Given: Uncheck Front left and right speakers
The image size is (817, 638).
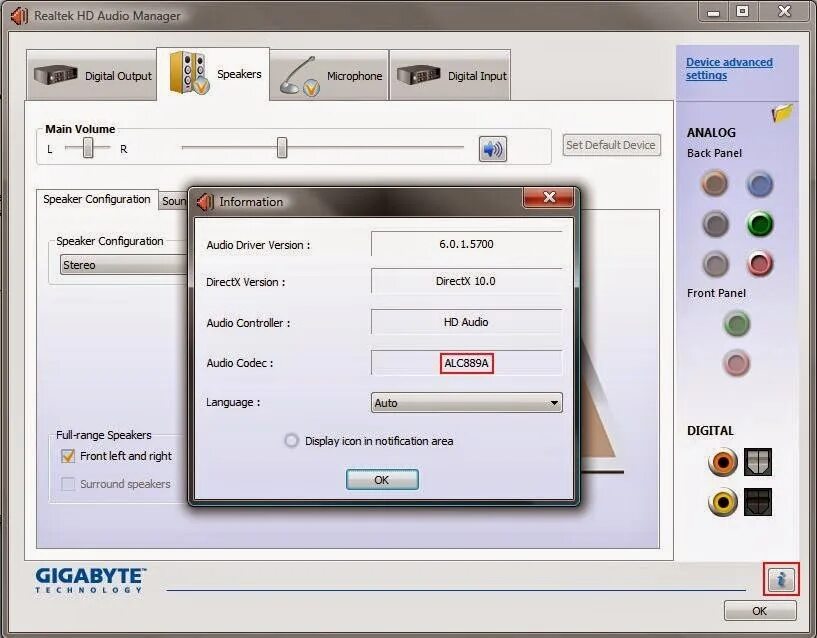Looking at the screenshot, I should coord(68,456).
